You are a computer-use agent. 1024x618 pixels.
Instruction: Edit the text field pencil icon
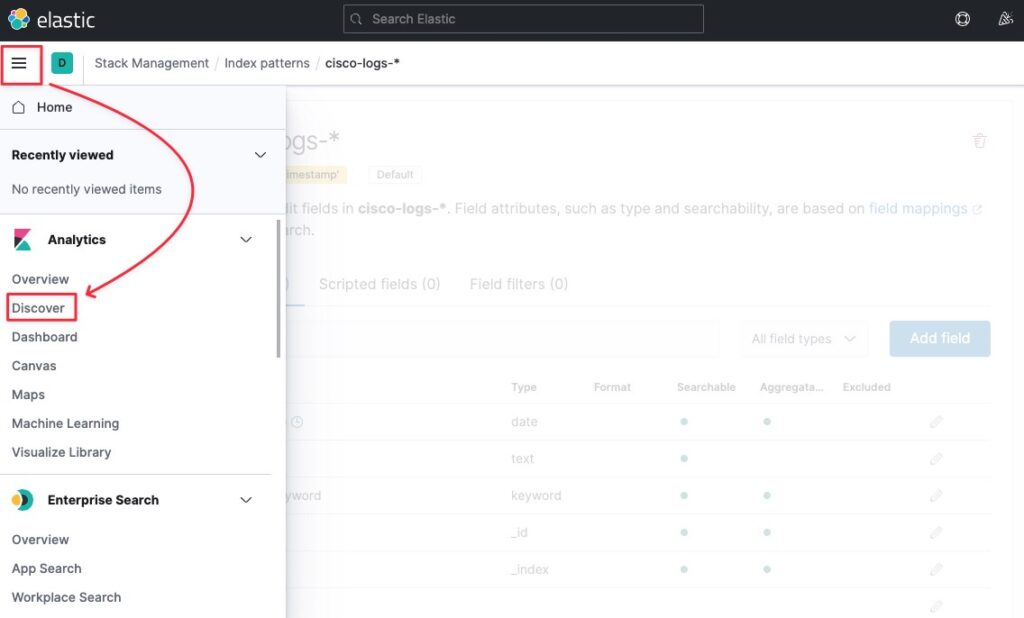coord(936,459)
